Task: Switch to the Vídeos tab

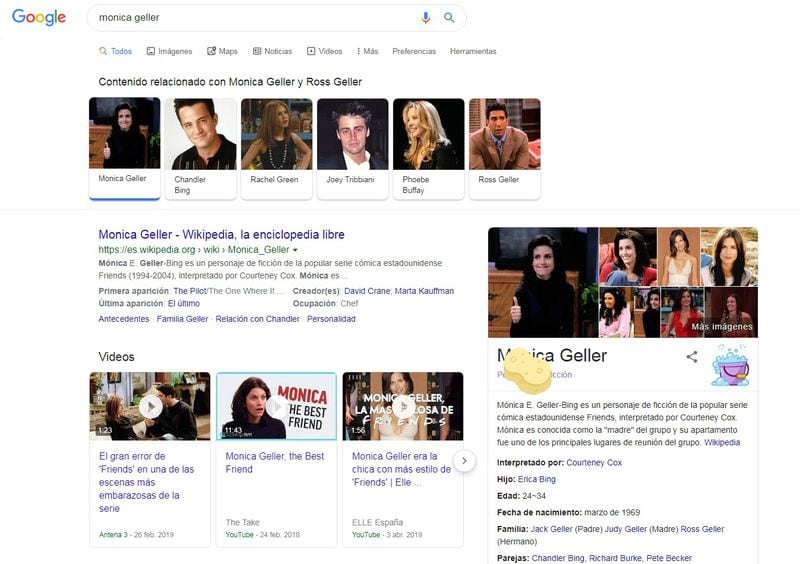Action: pyautogui.click(x=324, y=51)
